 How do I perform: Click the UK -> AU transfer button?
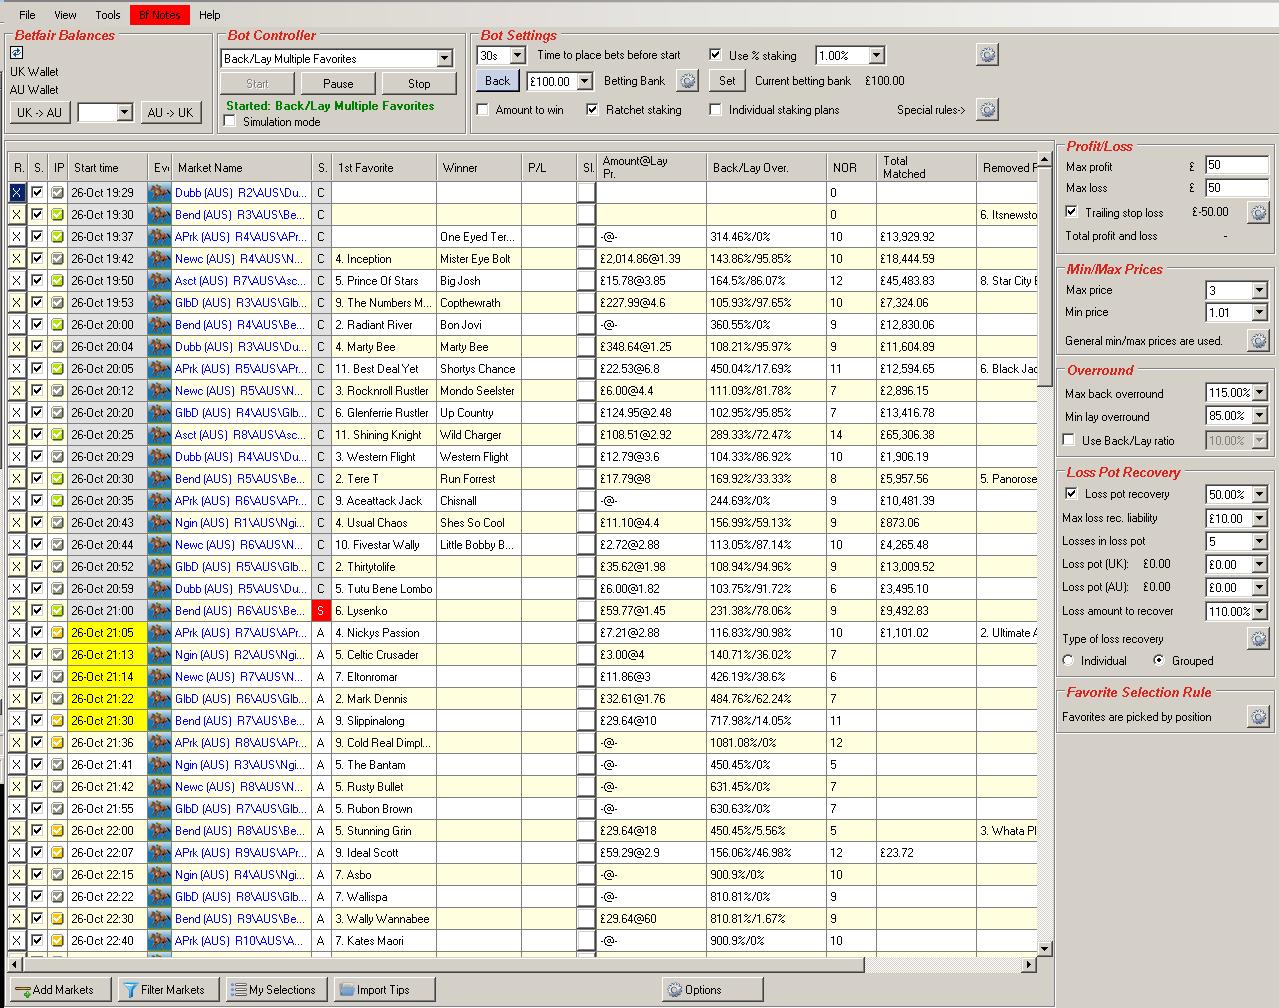coord(40,112)
